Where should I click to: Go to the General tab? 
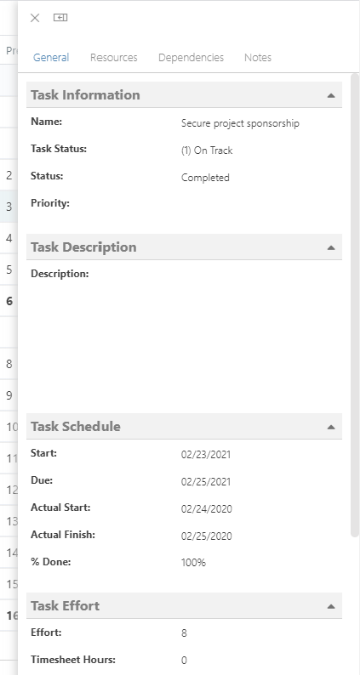click(51, 57)
